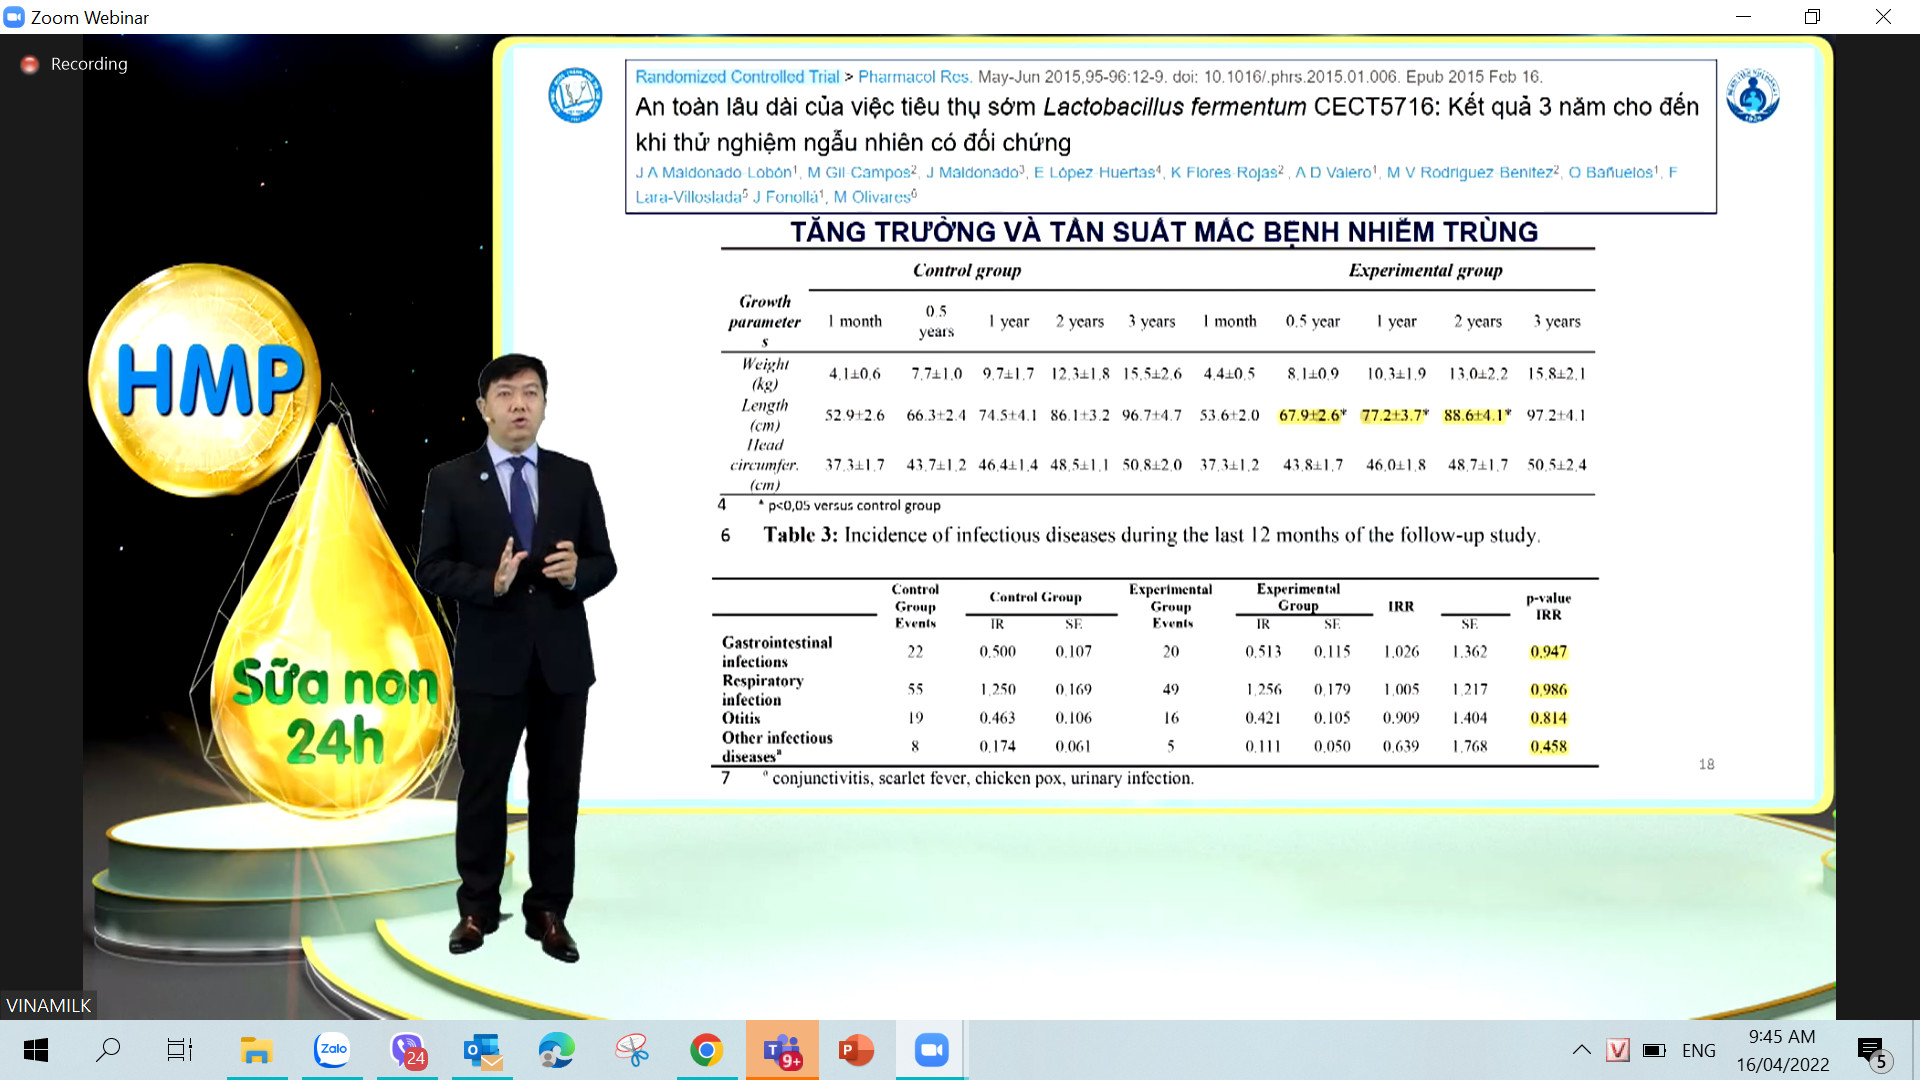
Task: Open Windows taskbar search
Action: 108,1050
